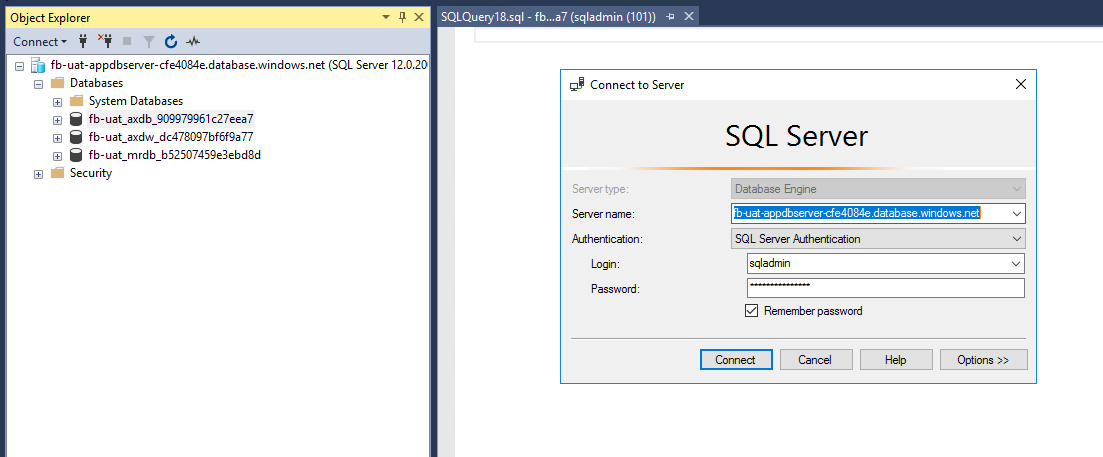Expand the fb-uat_mrdb database node
The height and width of the screenshot is (457, 1103).
pyautogui.click(x=58, y=155)
